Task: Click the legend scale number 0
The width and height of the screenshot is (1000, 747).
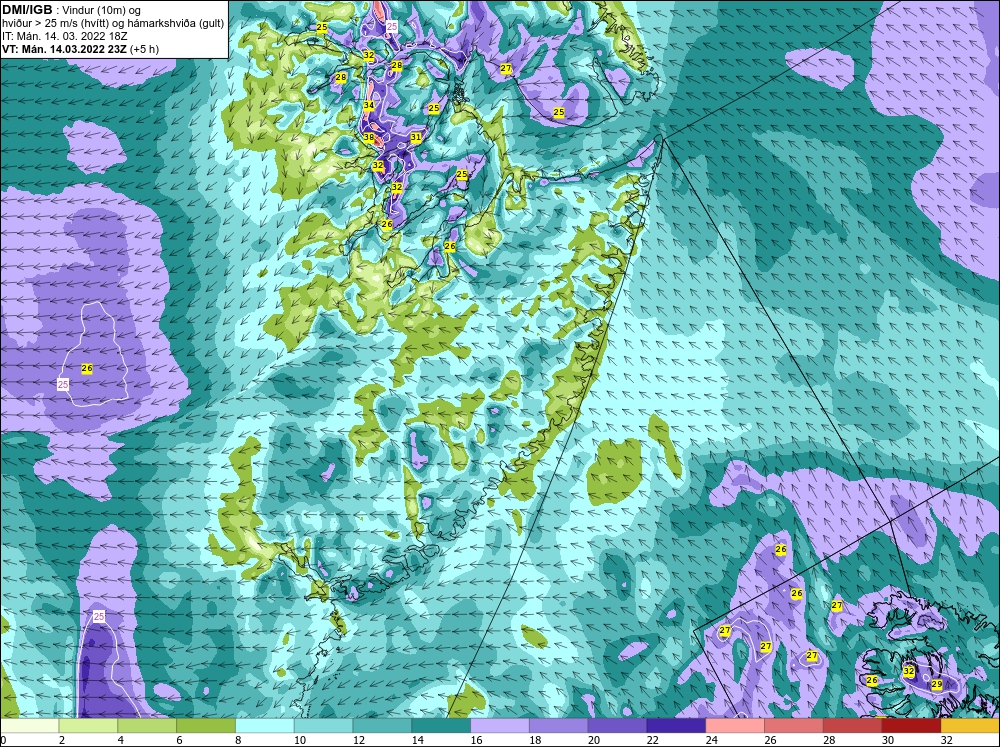Action: [3, 740]
